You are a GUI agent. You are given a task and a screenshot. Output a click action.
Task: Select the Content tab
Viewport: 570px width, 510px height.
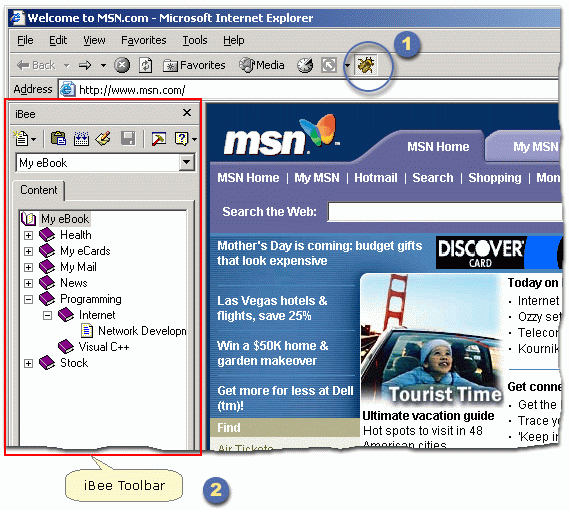(39, 190)
